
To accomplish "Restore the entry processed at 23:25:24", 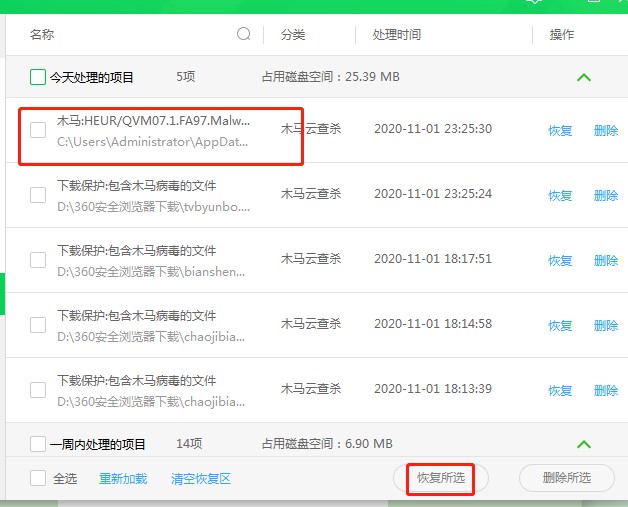I will click(560, 195).
